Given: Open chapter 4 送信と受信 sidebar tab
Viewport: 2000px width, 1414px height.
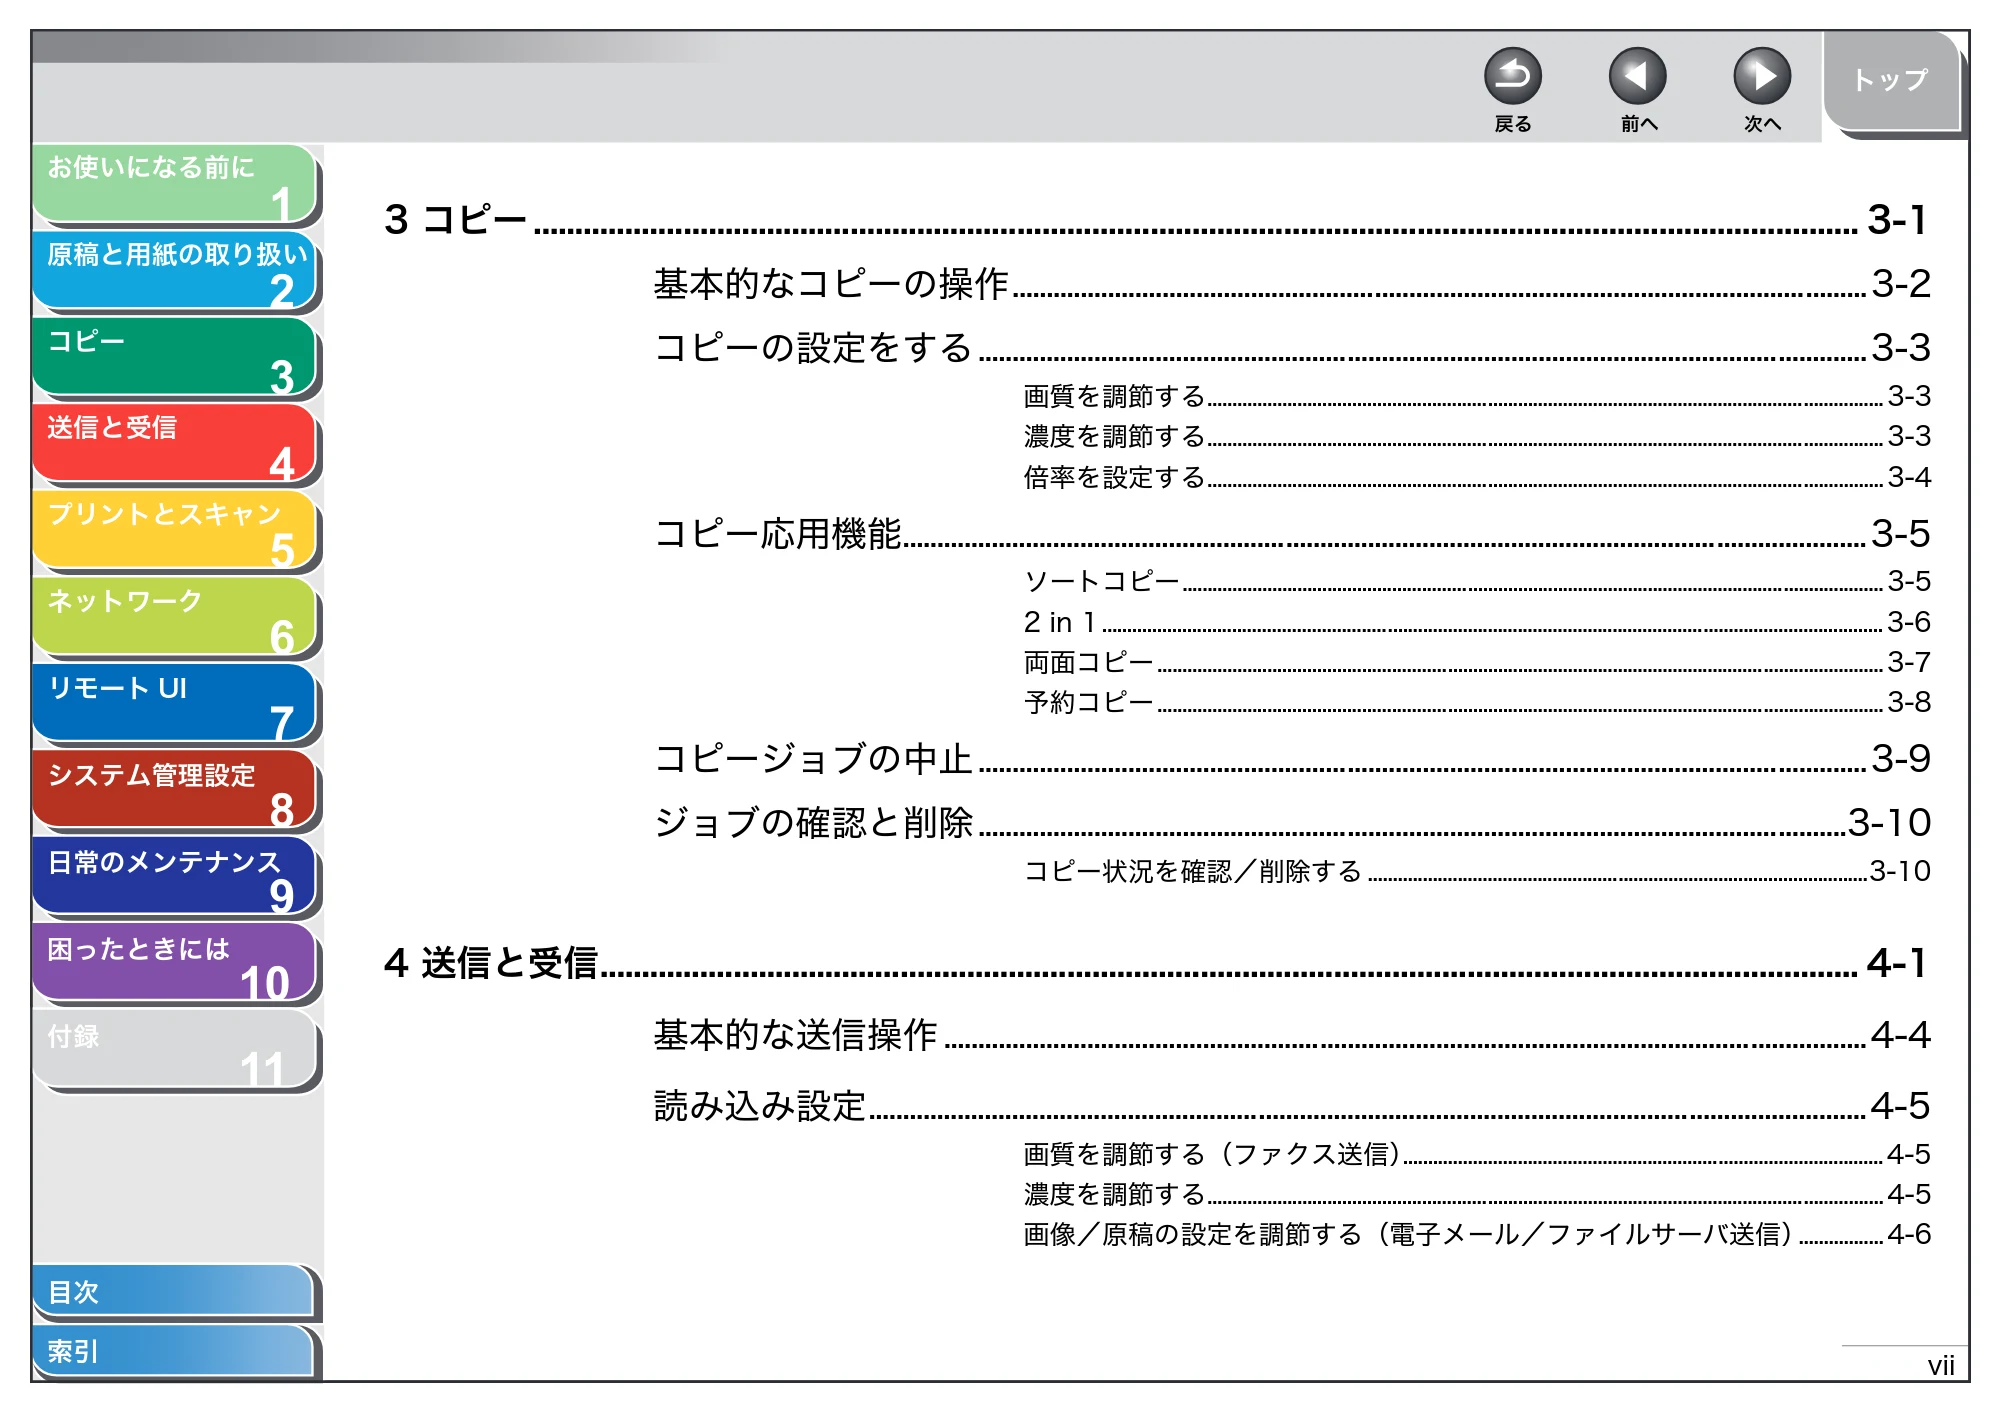Looking at the screenshot, I should pos(175,445).
